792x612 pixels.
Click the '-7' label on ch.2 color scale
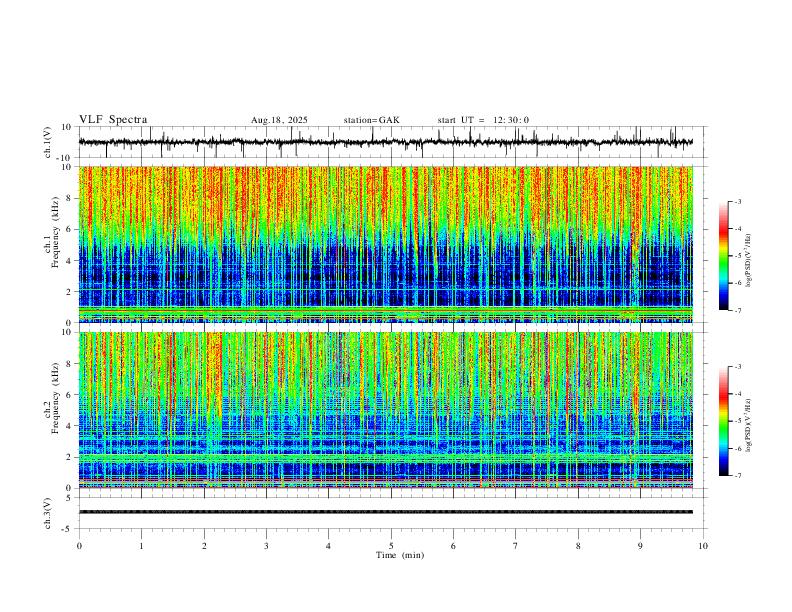coord(738,476)
